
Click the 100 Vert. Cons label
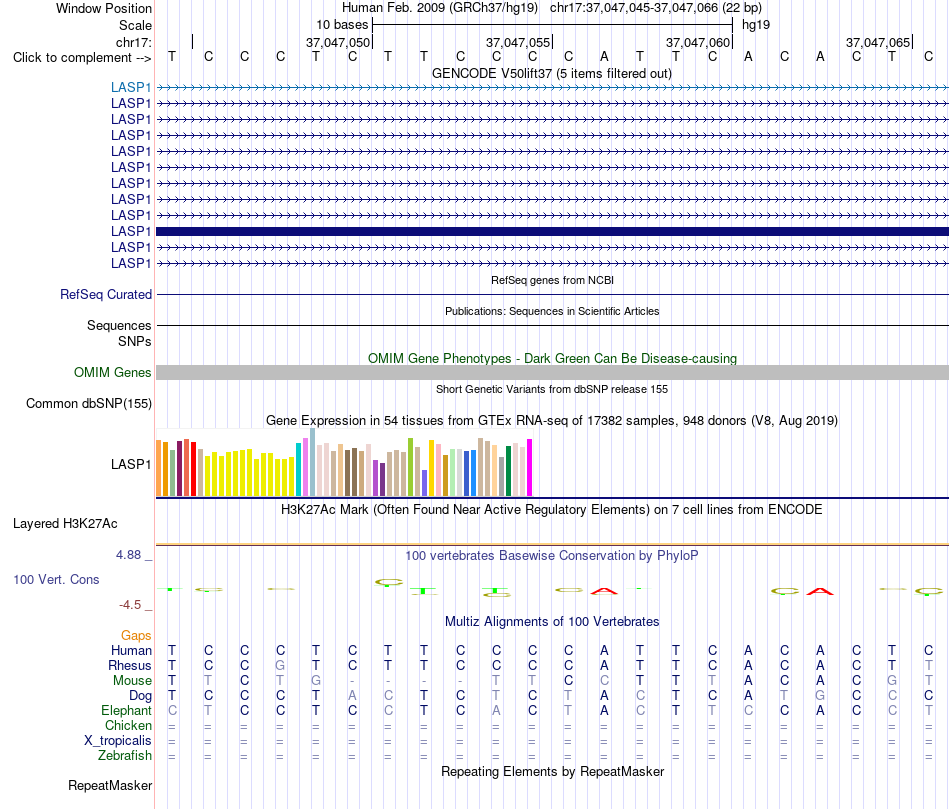click(56, 580)
